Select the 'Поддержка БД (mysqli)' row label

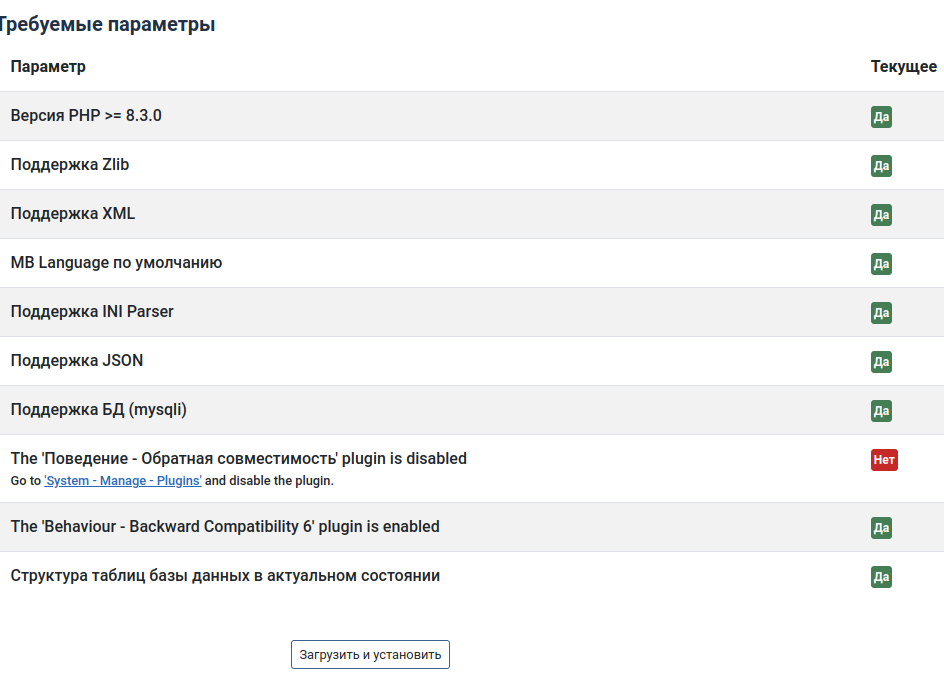coord(99,410)
